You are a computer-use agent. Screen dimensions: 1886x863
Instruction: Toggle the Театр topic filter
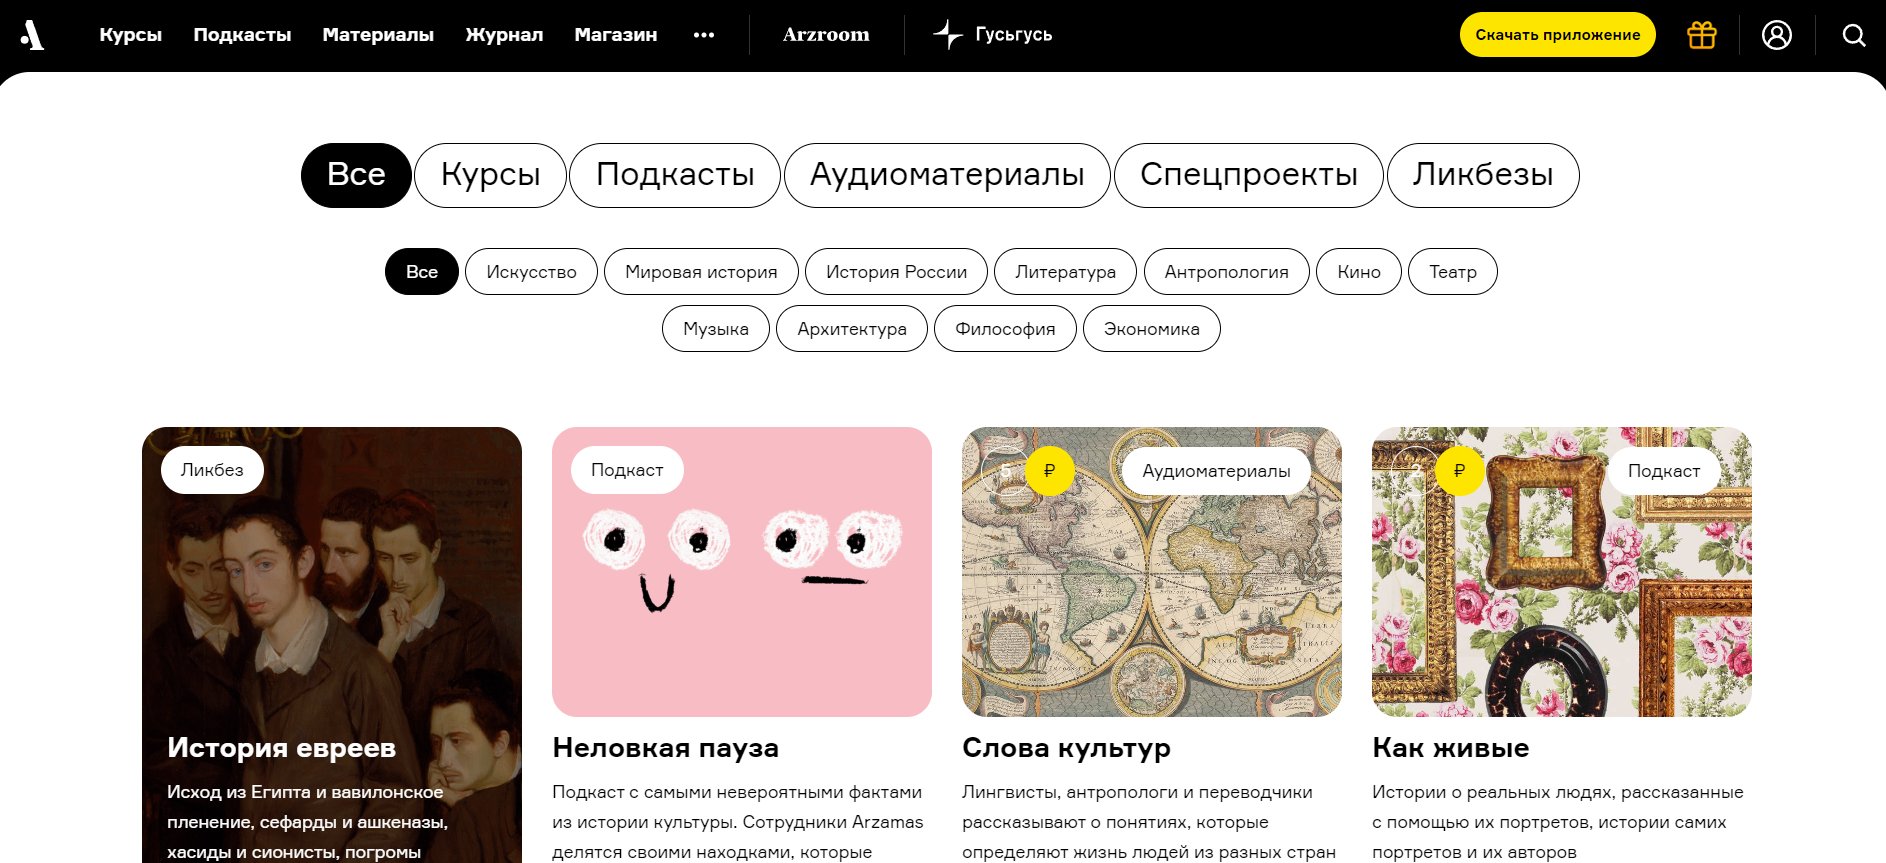[x=1453, y=272]
